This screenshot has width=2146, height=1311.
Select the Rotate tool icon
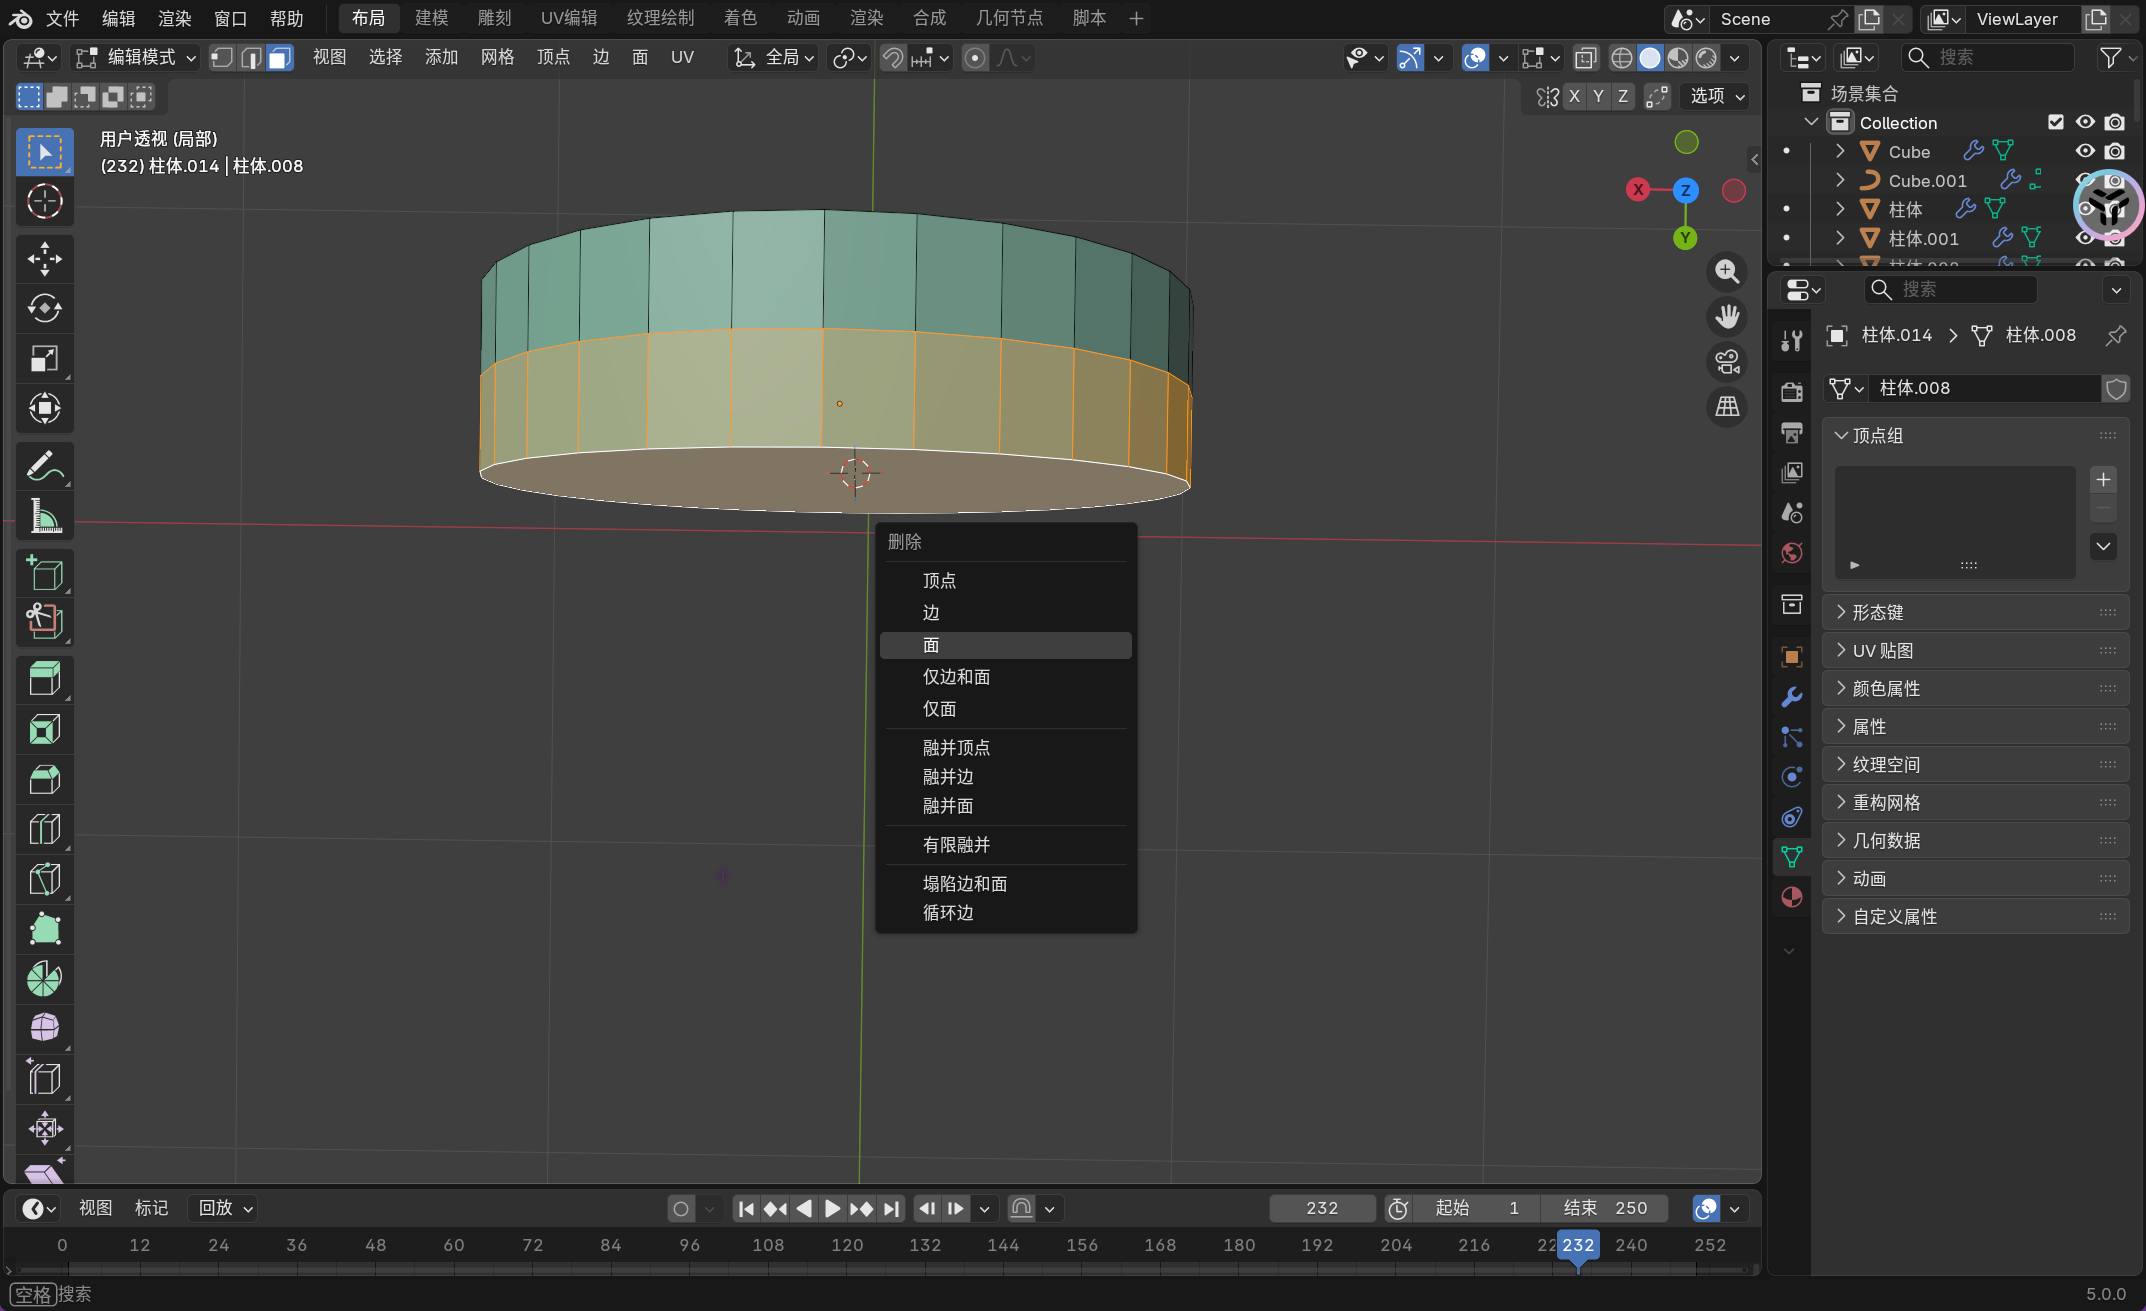(44, 308)
